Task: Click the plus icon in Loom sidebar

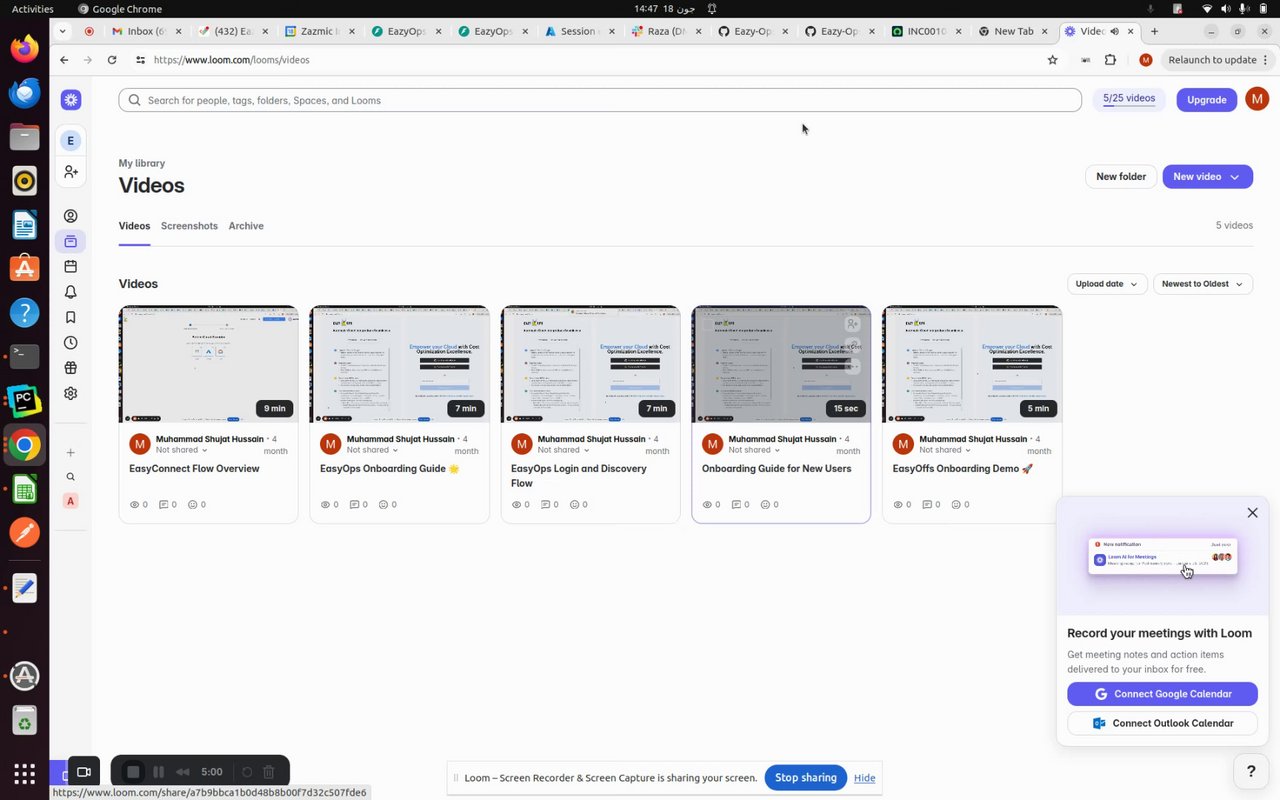Action: (x=70, y=453)
